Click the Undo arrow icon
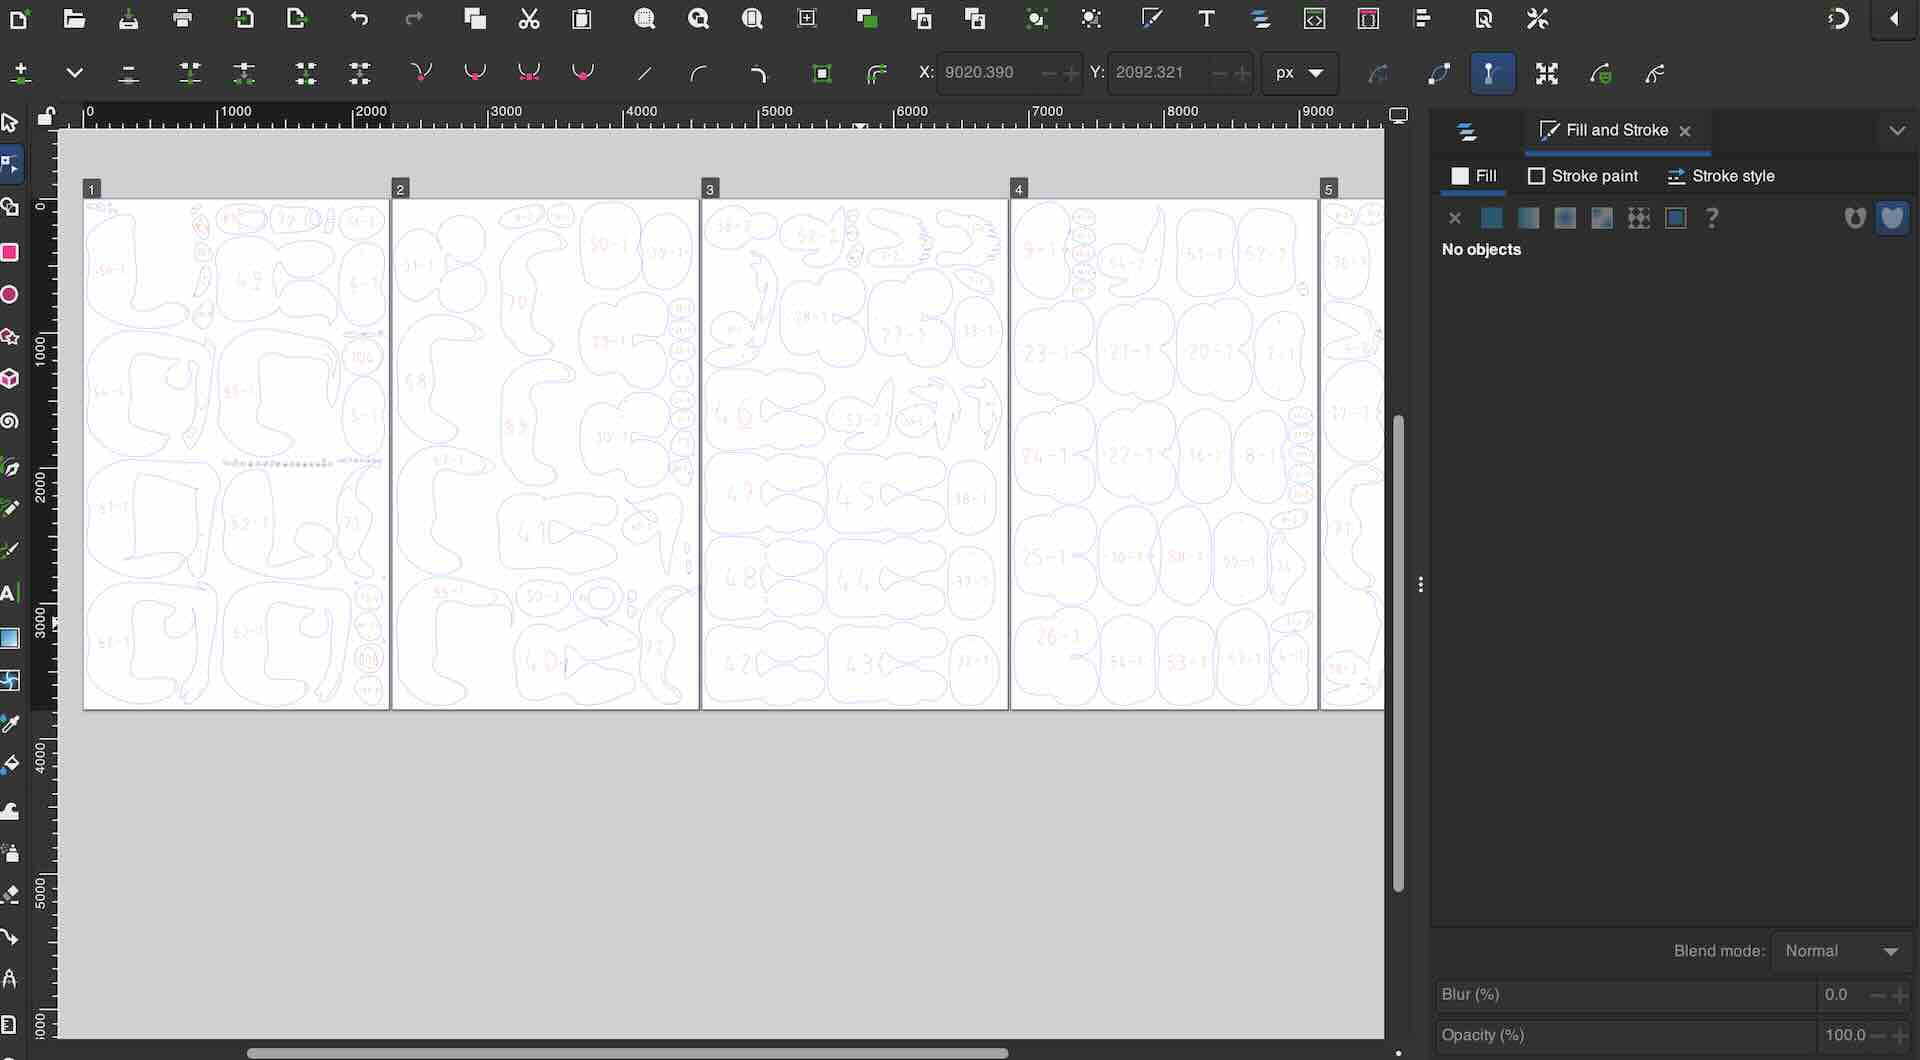The height and width of the screenshot is (1060, 1920). (x=359, y=19)
